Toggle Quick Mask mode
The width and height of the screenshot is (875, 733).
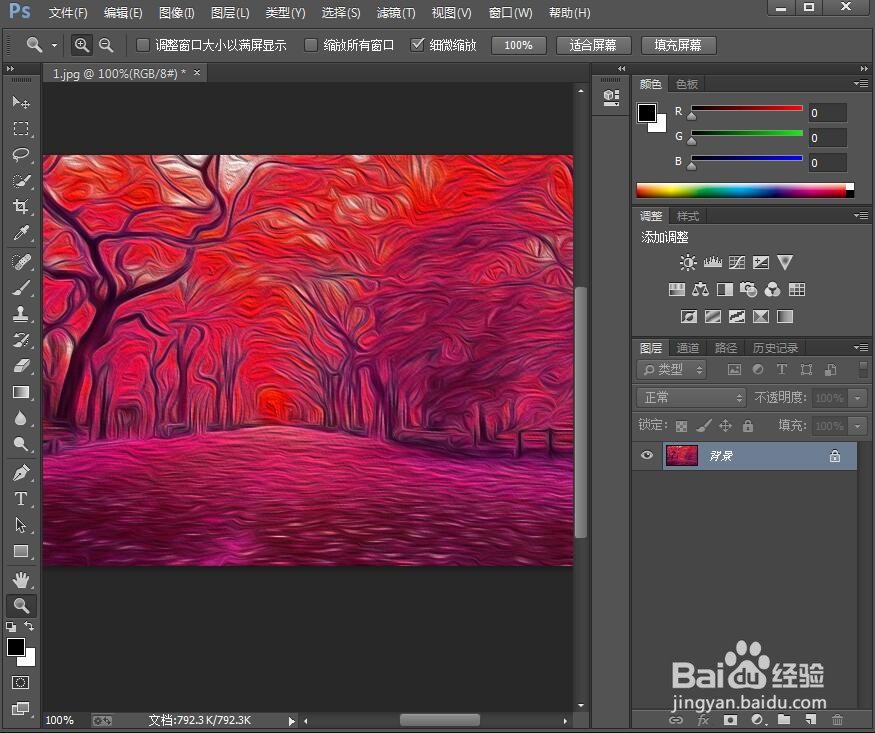pos(21,682)
